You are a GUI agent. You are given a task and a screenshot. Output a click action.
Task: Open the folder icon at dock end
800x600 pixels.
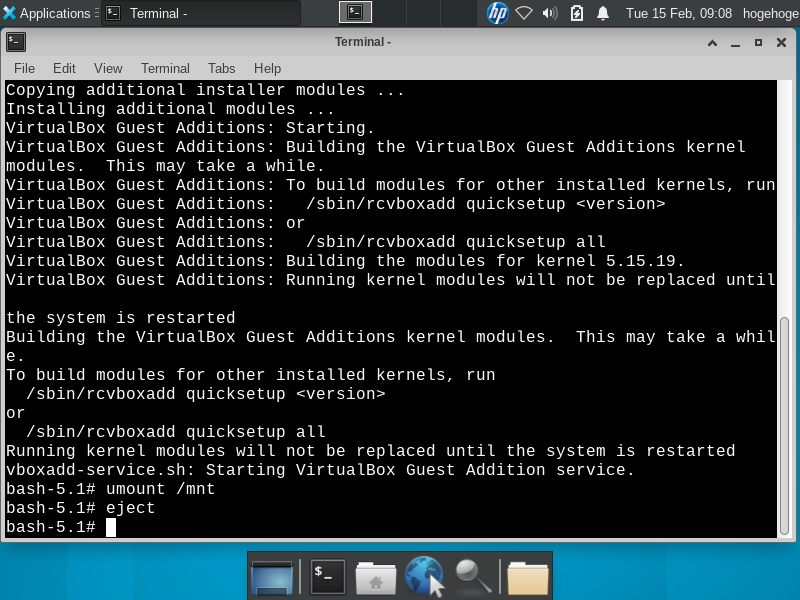pyautogui.click(x=528, y=579)
